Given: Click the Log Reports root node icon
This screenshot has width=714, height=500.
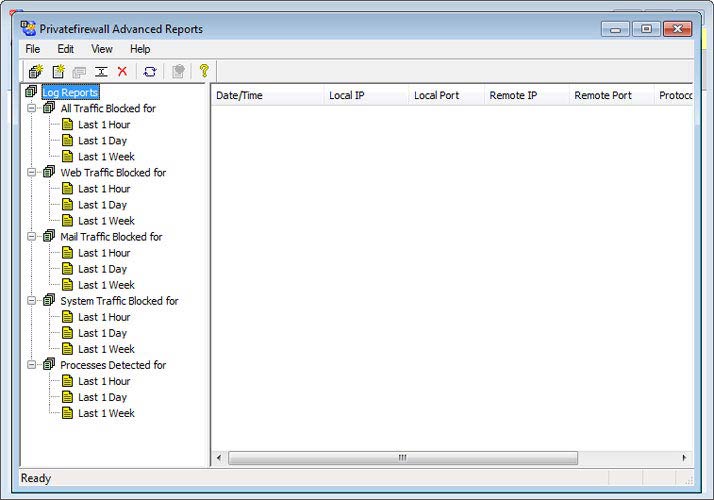Looking at the screenshot, I should click(31, 92).
